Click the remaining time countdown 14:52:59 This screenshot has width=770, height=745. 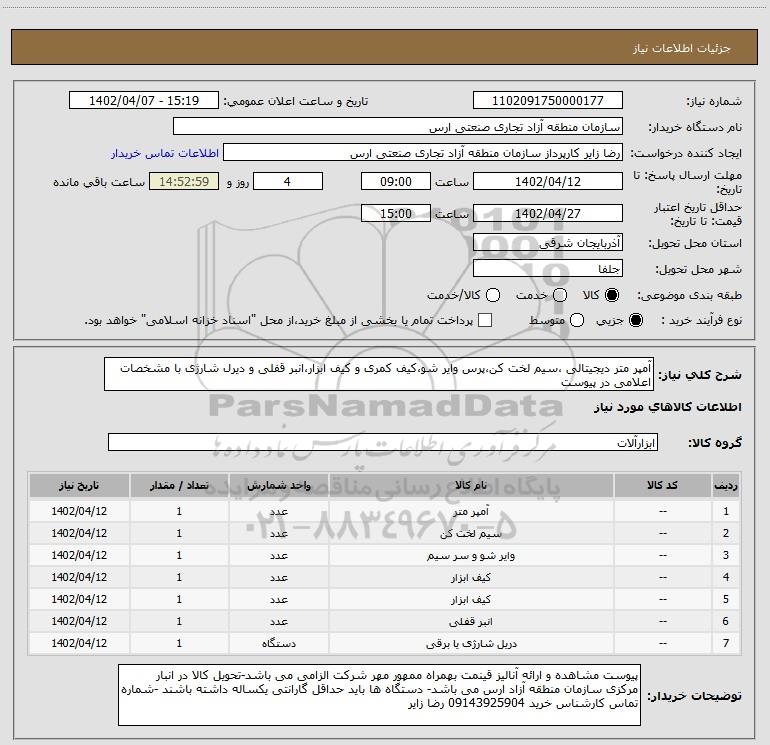(184, 181)
